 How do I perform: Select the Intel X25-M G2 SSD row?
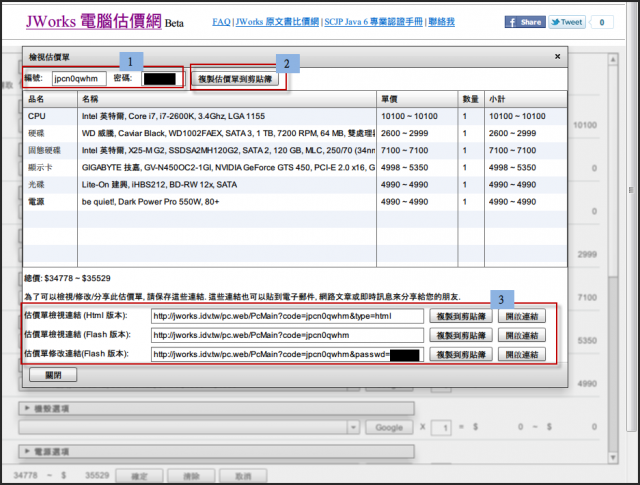295,151
